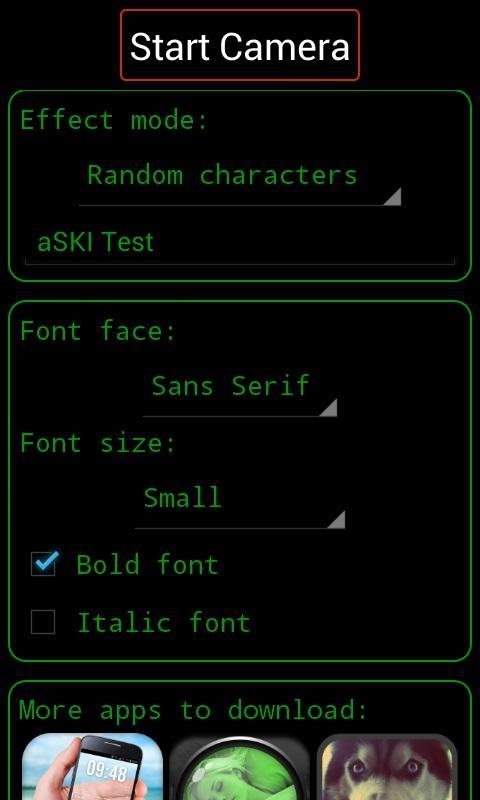Image resolution: width=480 pixels, height=800 pixels.
Task: Tap the Start Camera button
Action: (240, 45)
